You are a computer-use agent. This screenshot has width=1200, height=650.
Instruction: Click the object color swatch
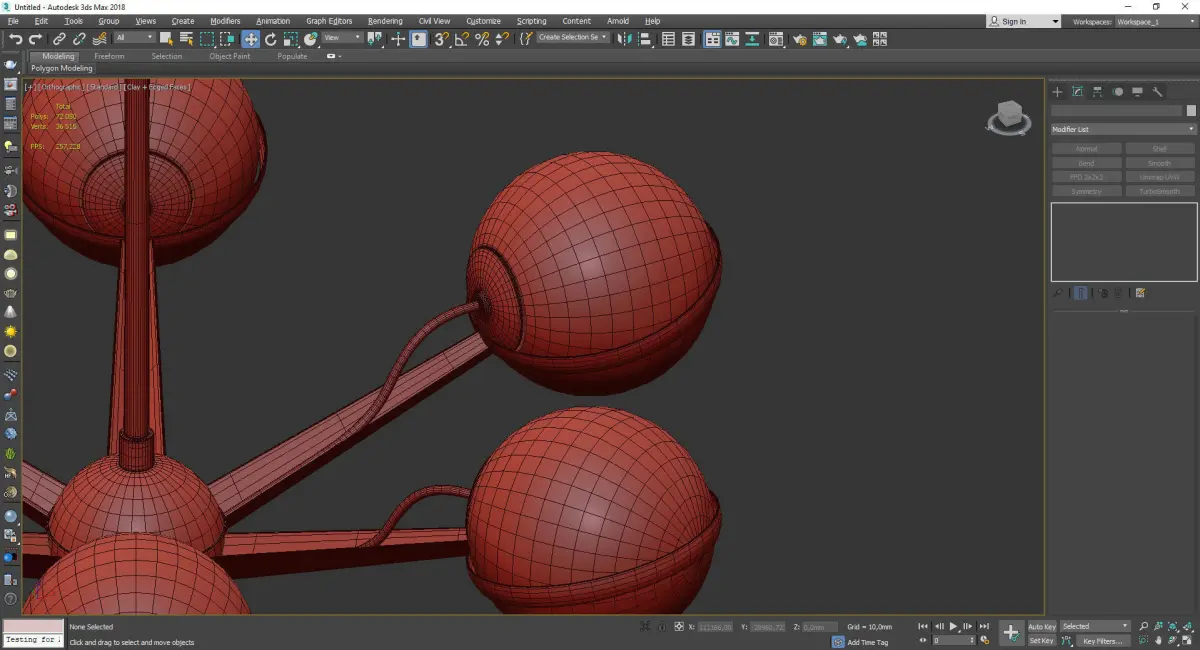(1190, 111)
